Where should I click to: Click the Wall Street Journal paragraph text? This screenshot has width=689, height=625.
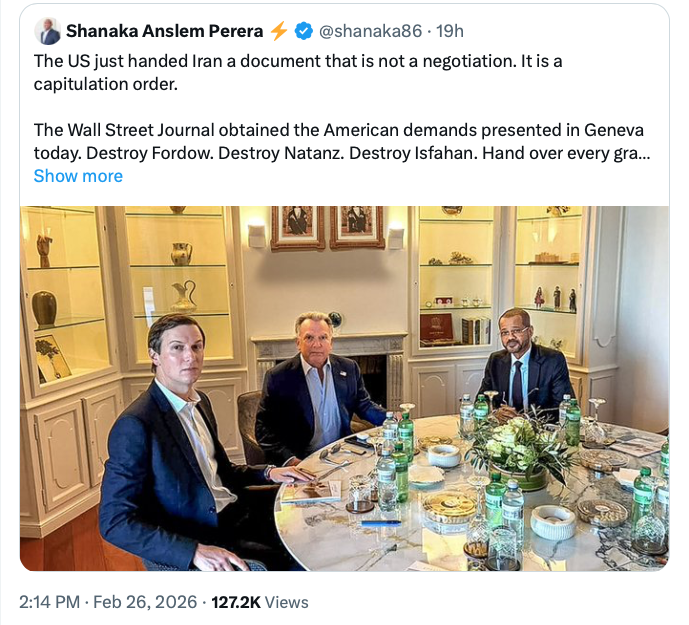pos(338,141)
